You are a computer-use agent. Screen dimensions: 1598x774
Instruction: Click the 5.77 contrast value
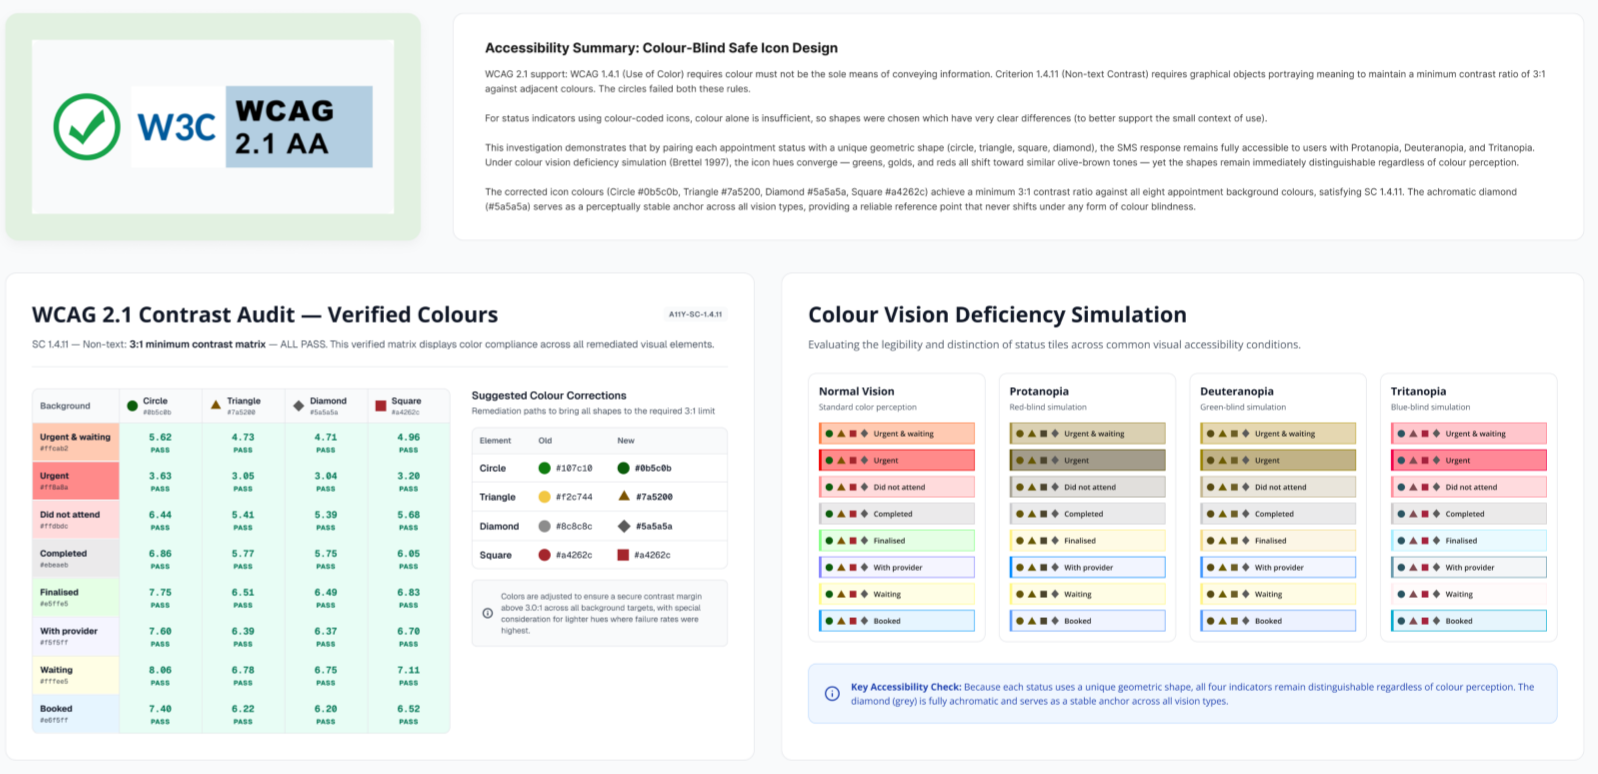click(x=243, y=553)
